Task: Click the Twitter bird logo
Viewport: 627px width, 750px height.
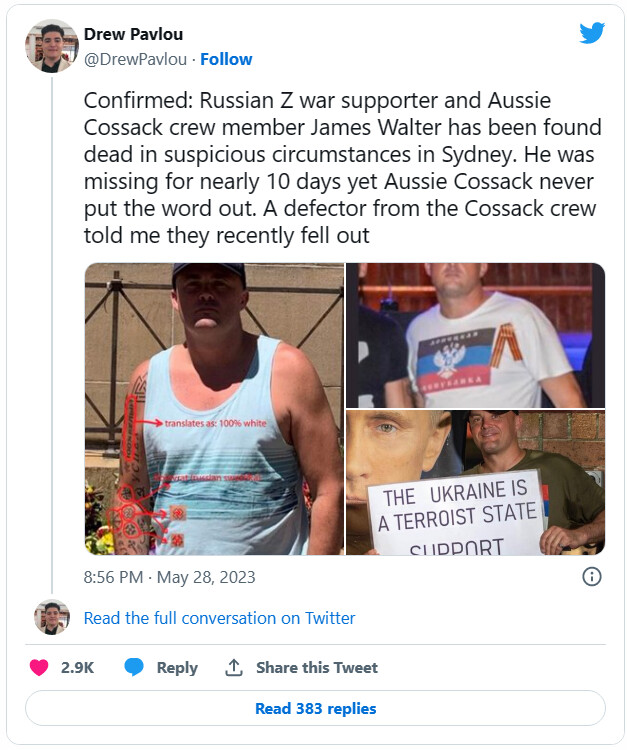Action: 592,33
